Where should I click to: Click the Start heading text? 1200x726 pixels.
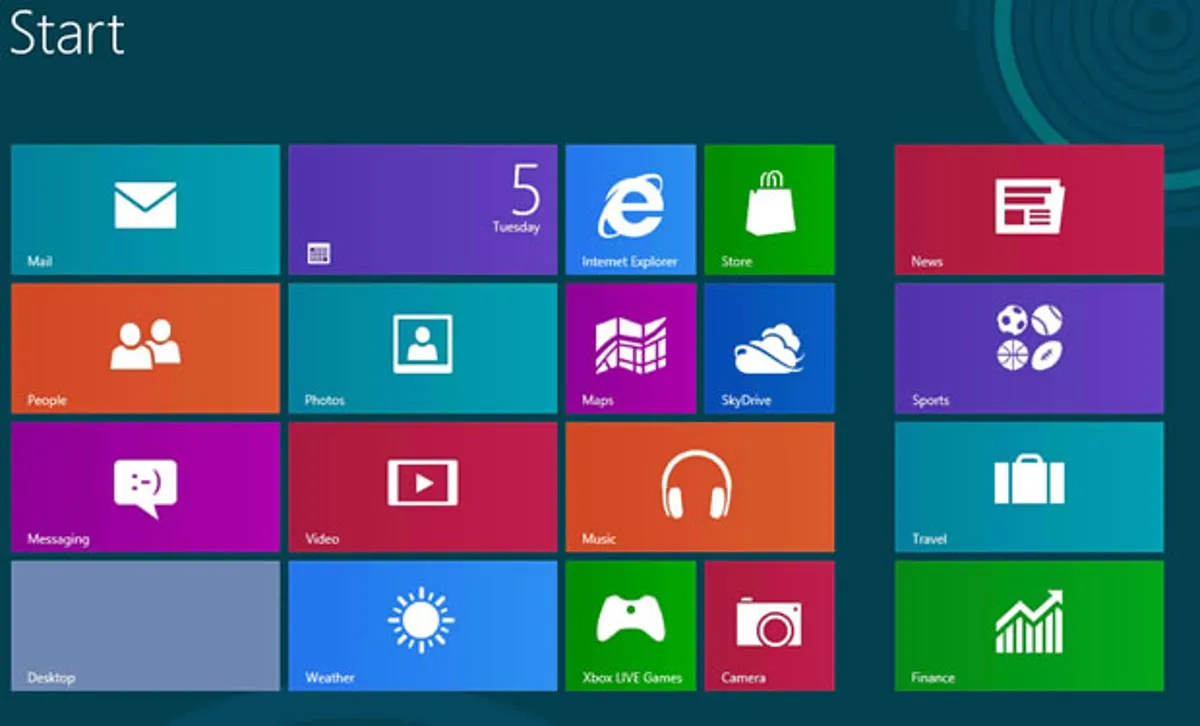coord(68,35)
